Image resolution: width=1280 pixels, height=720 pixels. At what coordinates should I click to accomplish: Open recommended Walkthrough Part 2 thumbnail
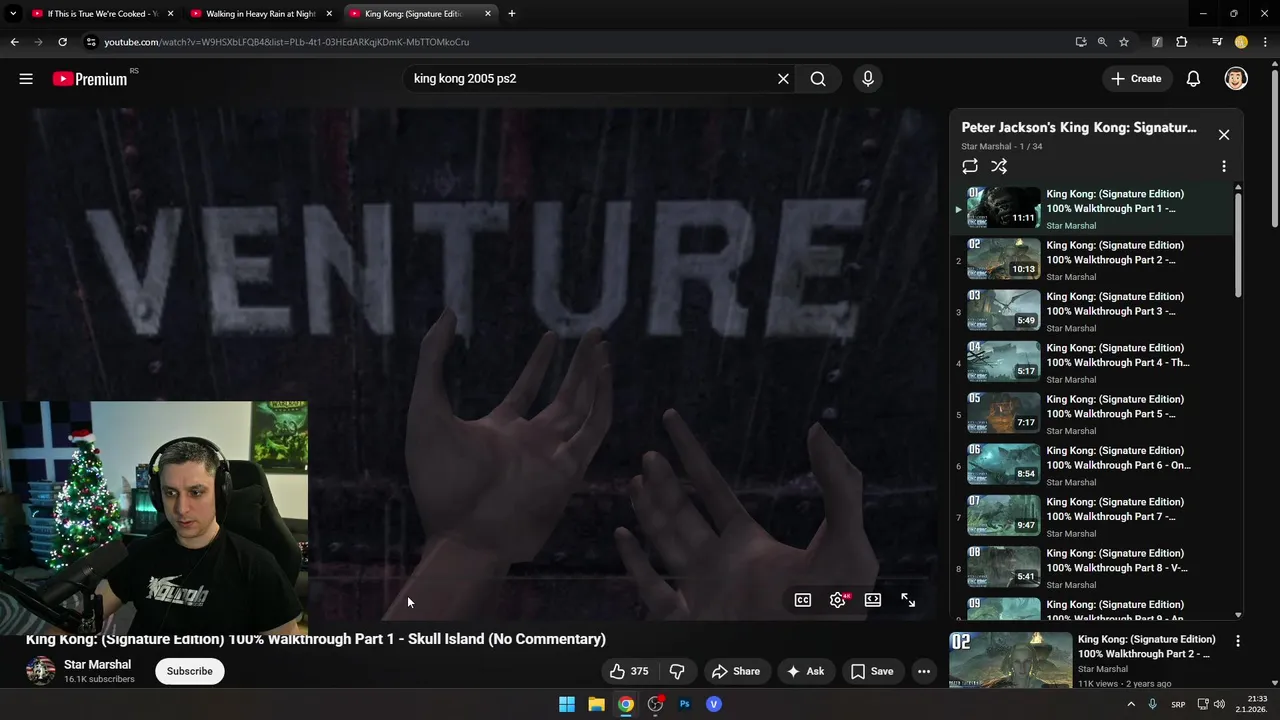tap(1010, 660)
